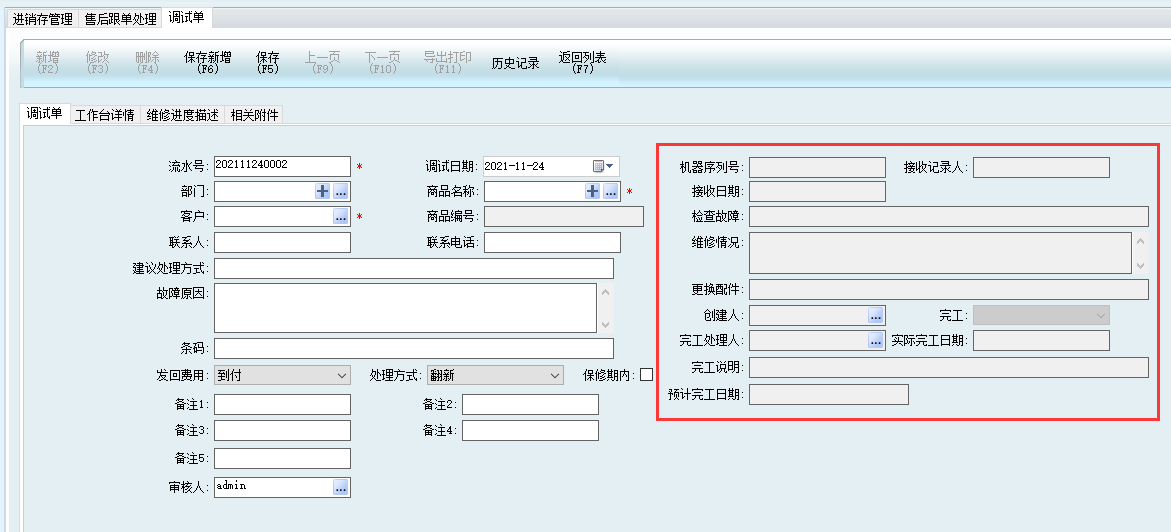Open the 相关附件 tab

[254, 115]
